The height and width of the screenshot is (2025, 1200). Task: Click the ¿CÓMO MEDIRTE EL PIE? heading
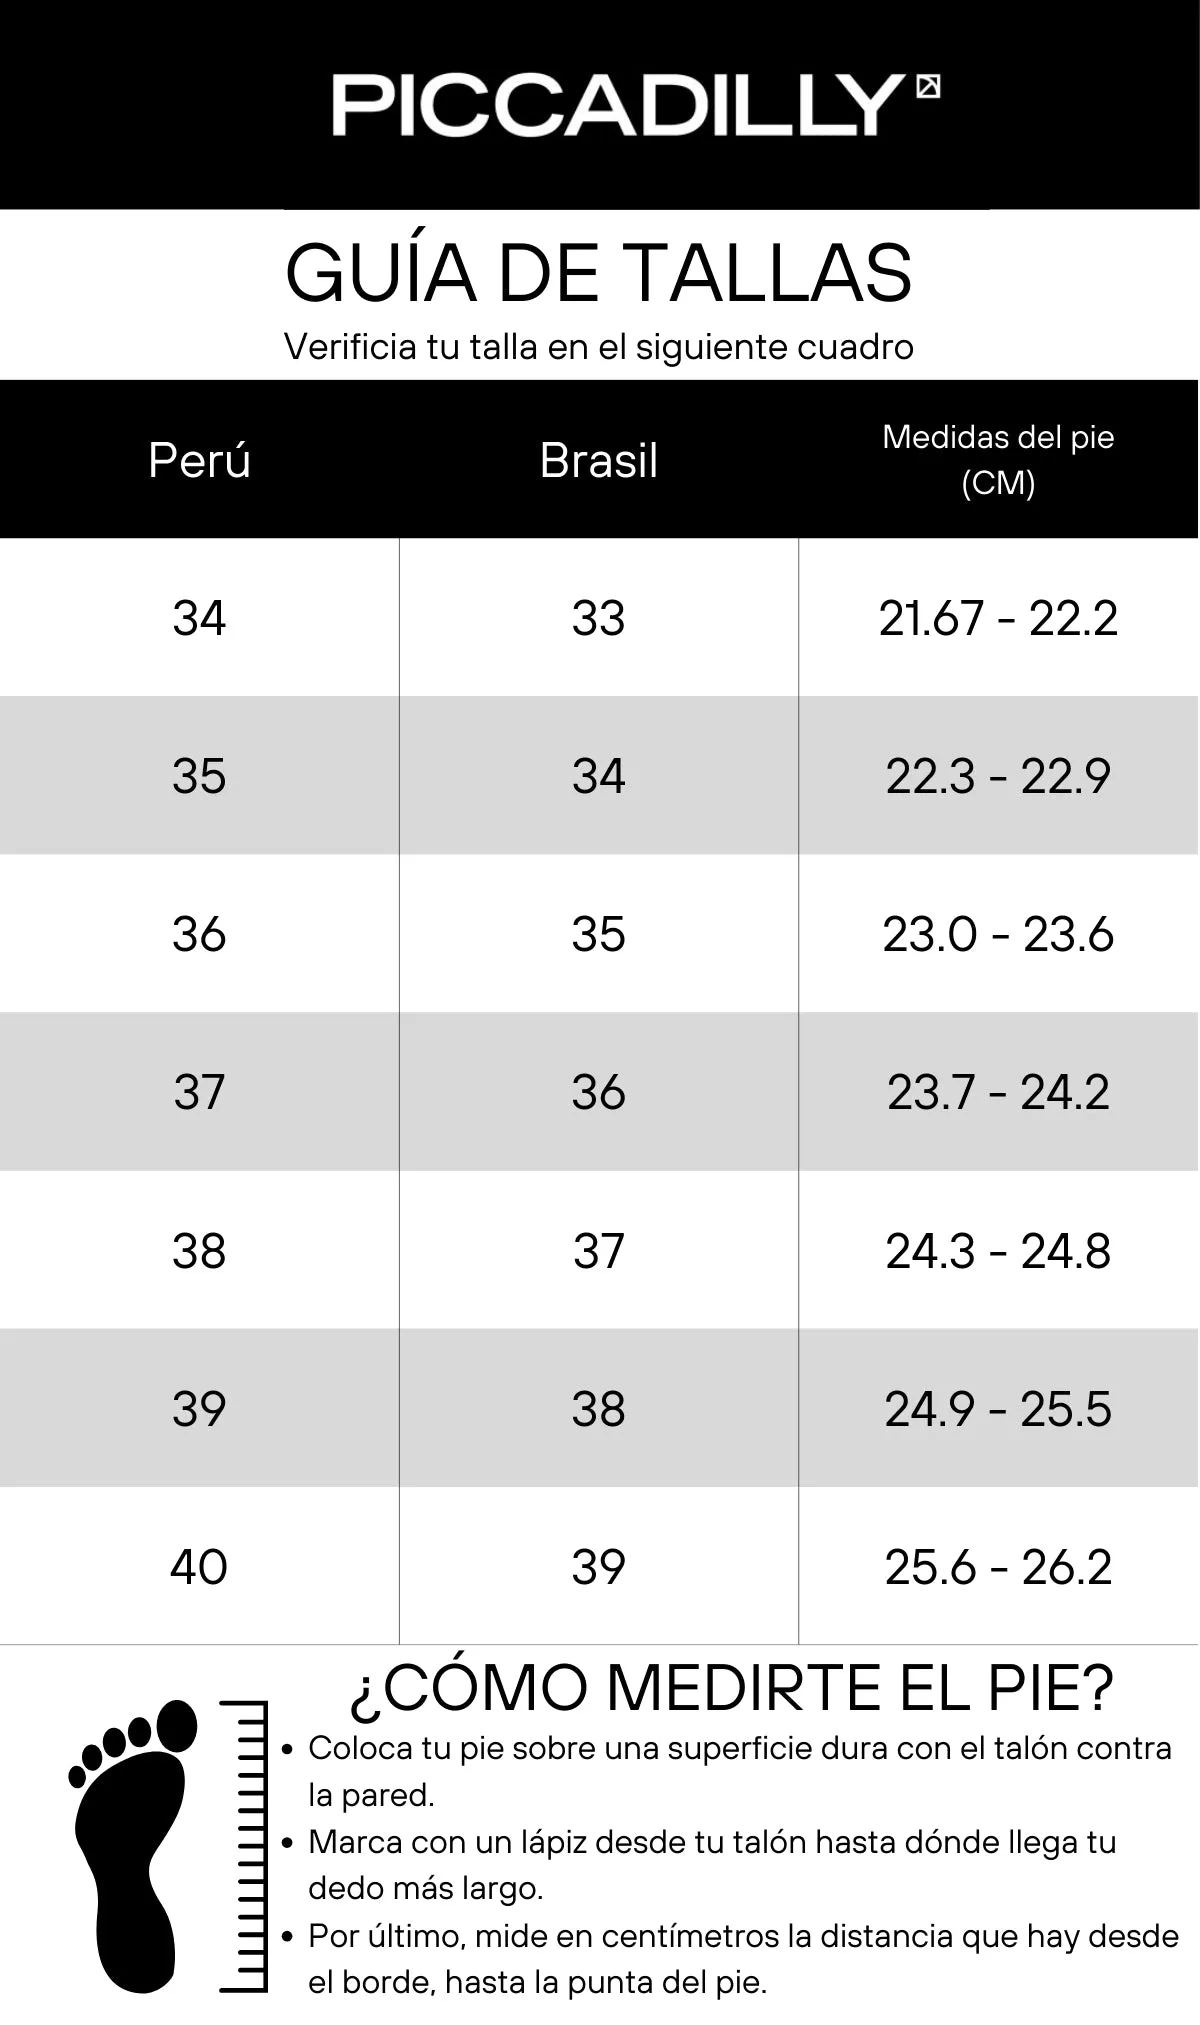tap(731, 1688)
